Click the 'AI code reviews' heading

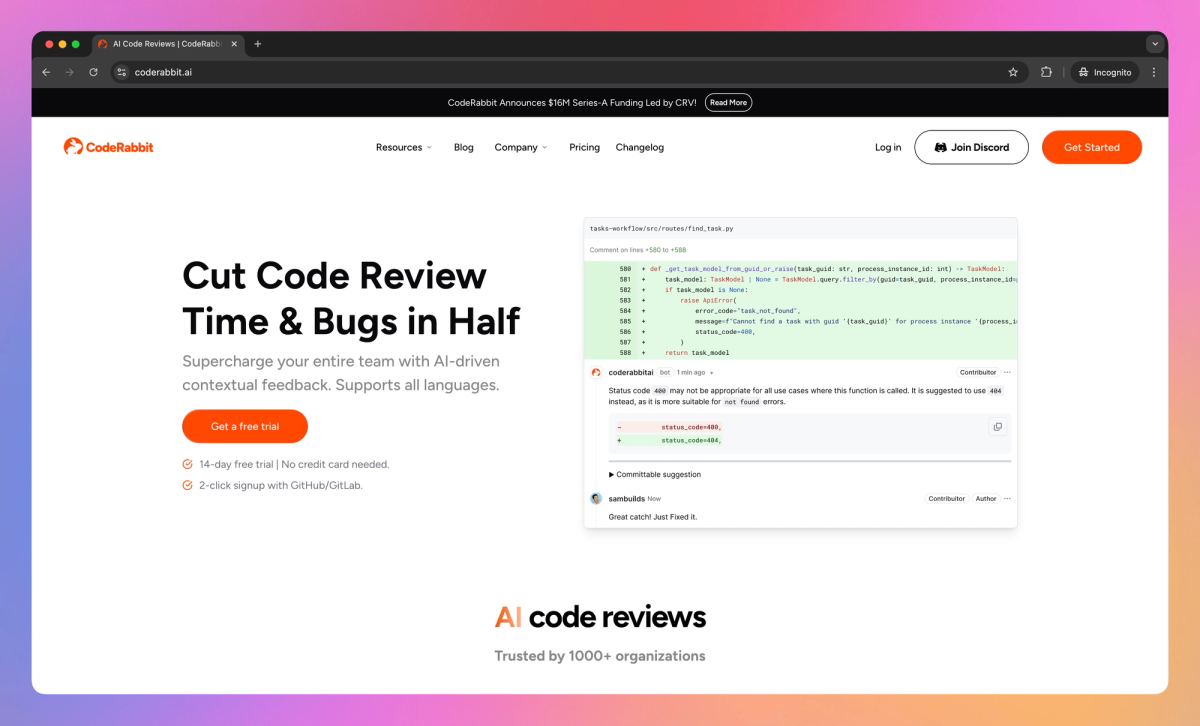(x=600, y=617)
